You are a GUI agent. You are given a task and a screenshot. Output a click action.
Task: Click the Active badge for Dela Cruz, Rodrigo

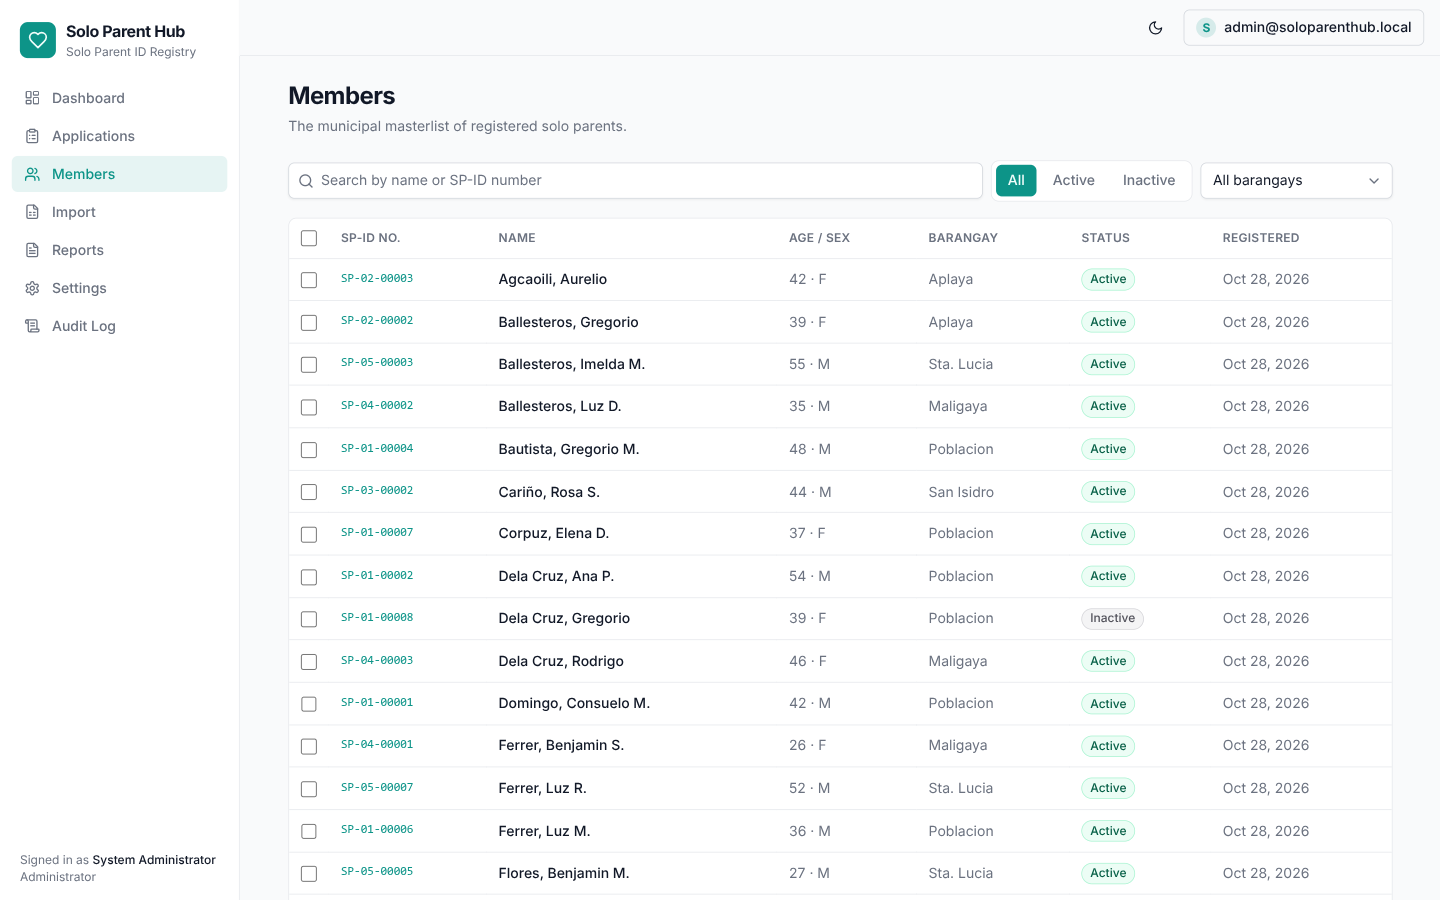[x=1108, y=661]
